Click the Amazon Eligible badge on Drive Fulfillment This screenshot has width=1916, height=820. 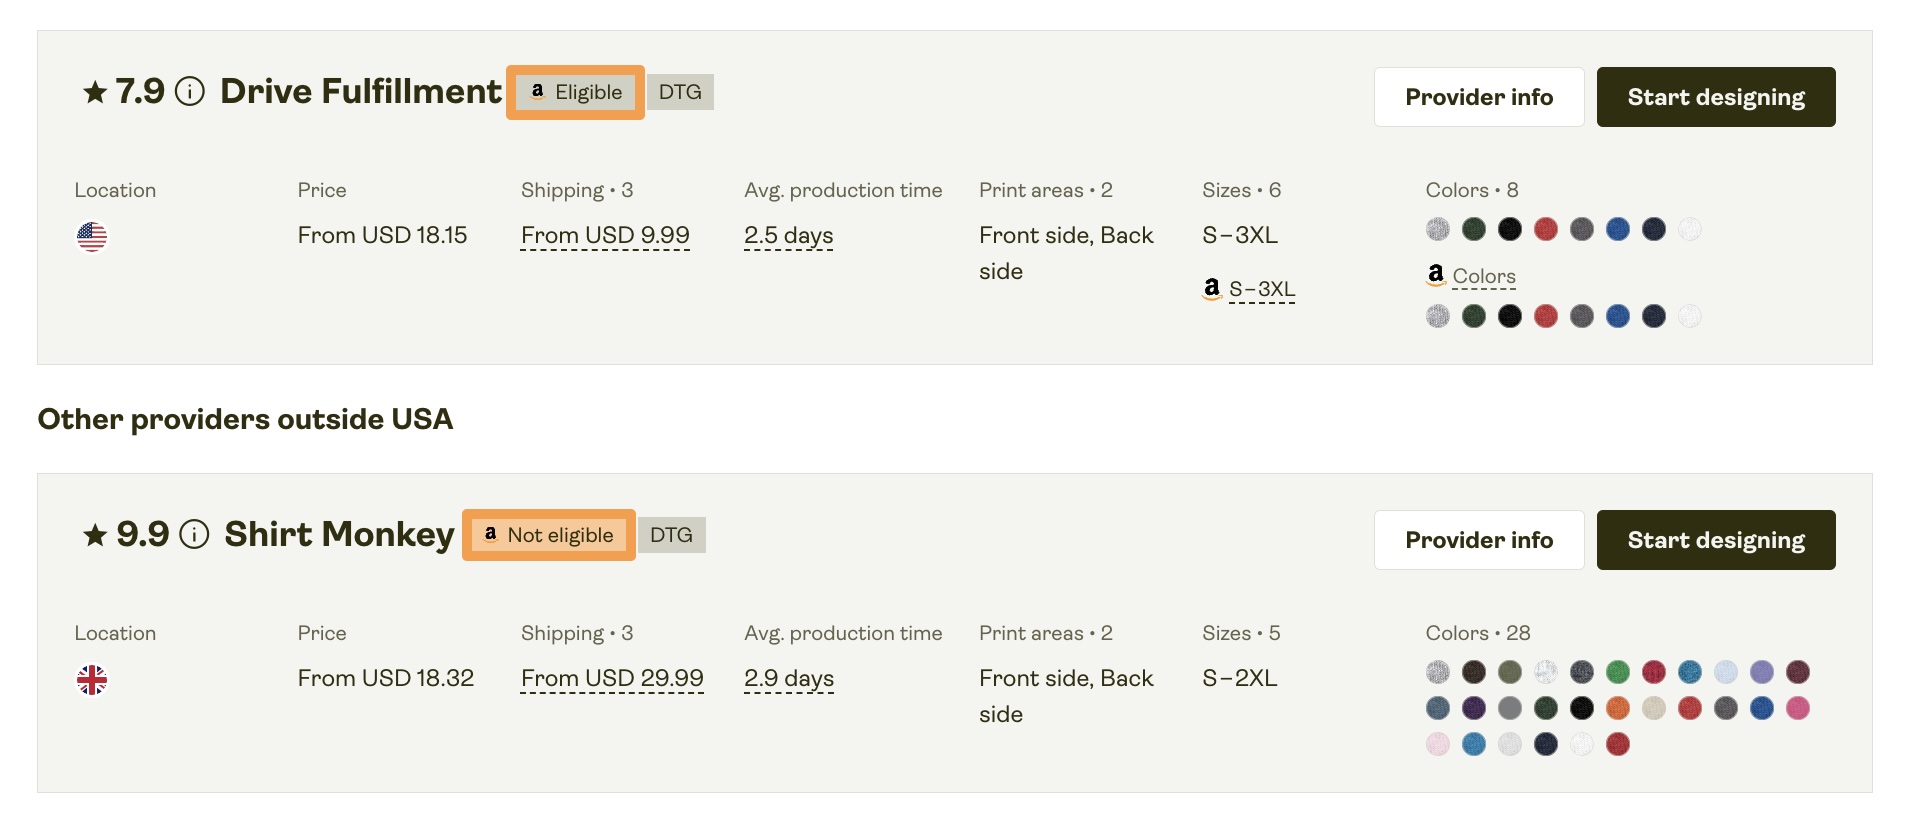[574, 91]
